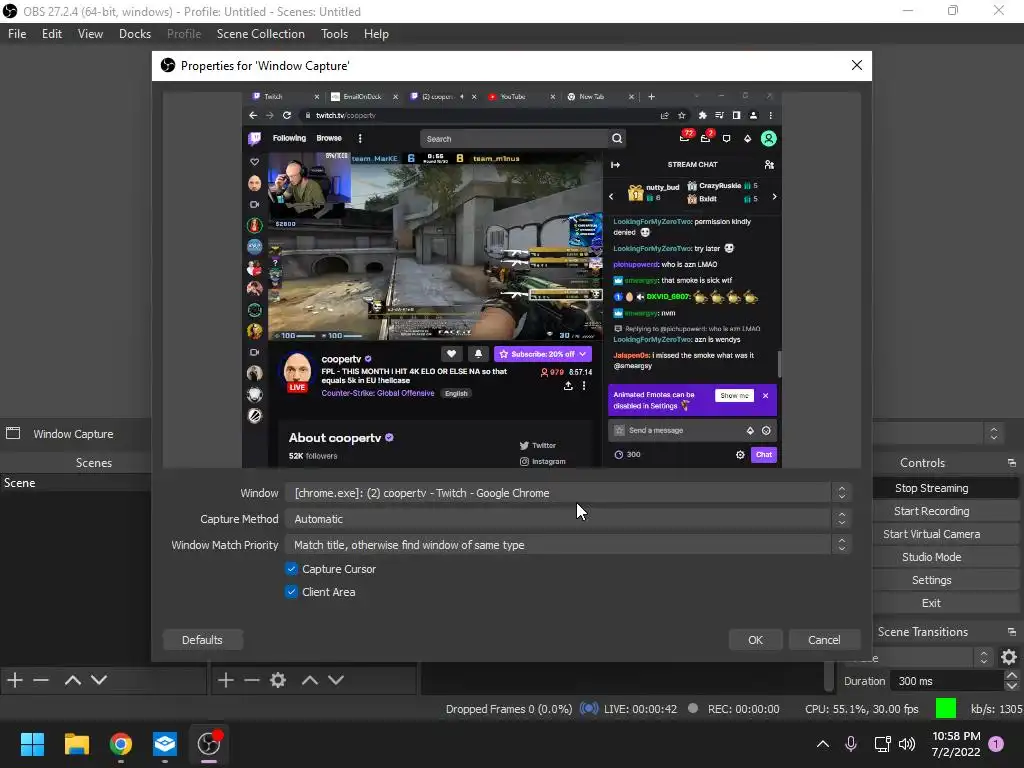
Task: Open the clock showing 10:58 PM
Action: tap(956, 736)
